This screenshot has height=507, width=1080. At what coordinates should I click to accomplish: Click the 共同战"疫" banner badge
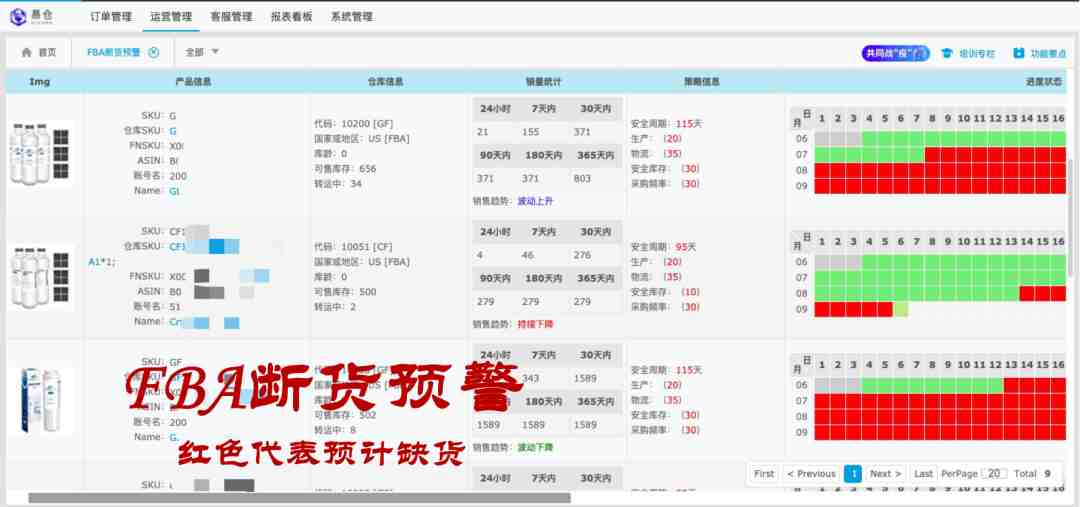click(895, 54)
